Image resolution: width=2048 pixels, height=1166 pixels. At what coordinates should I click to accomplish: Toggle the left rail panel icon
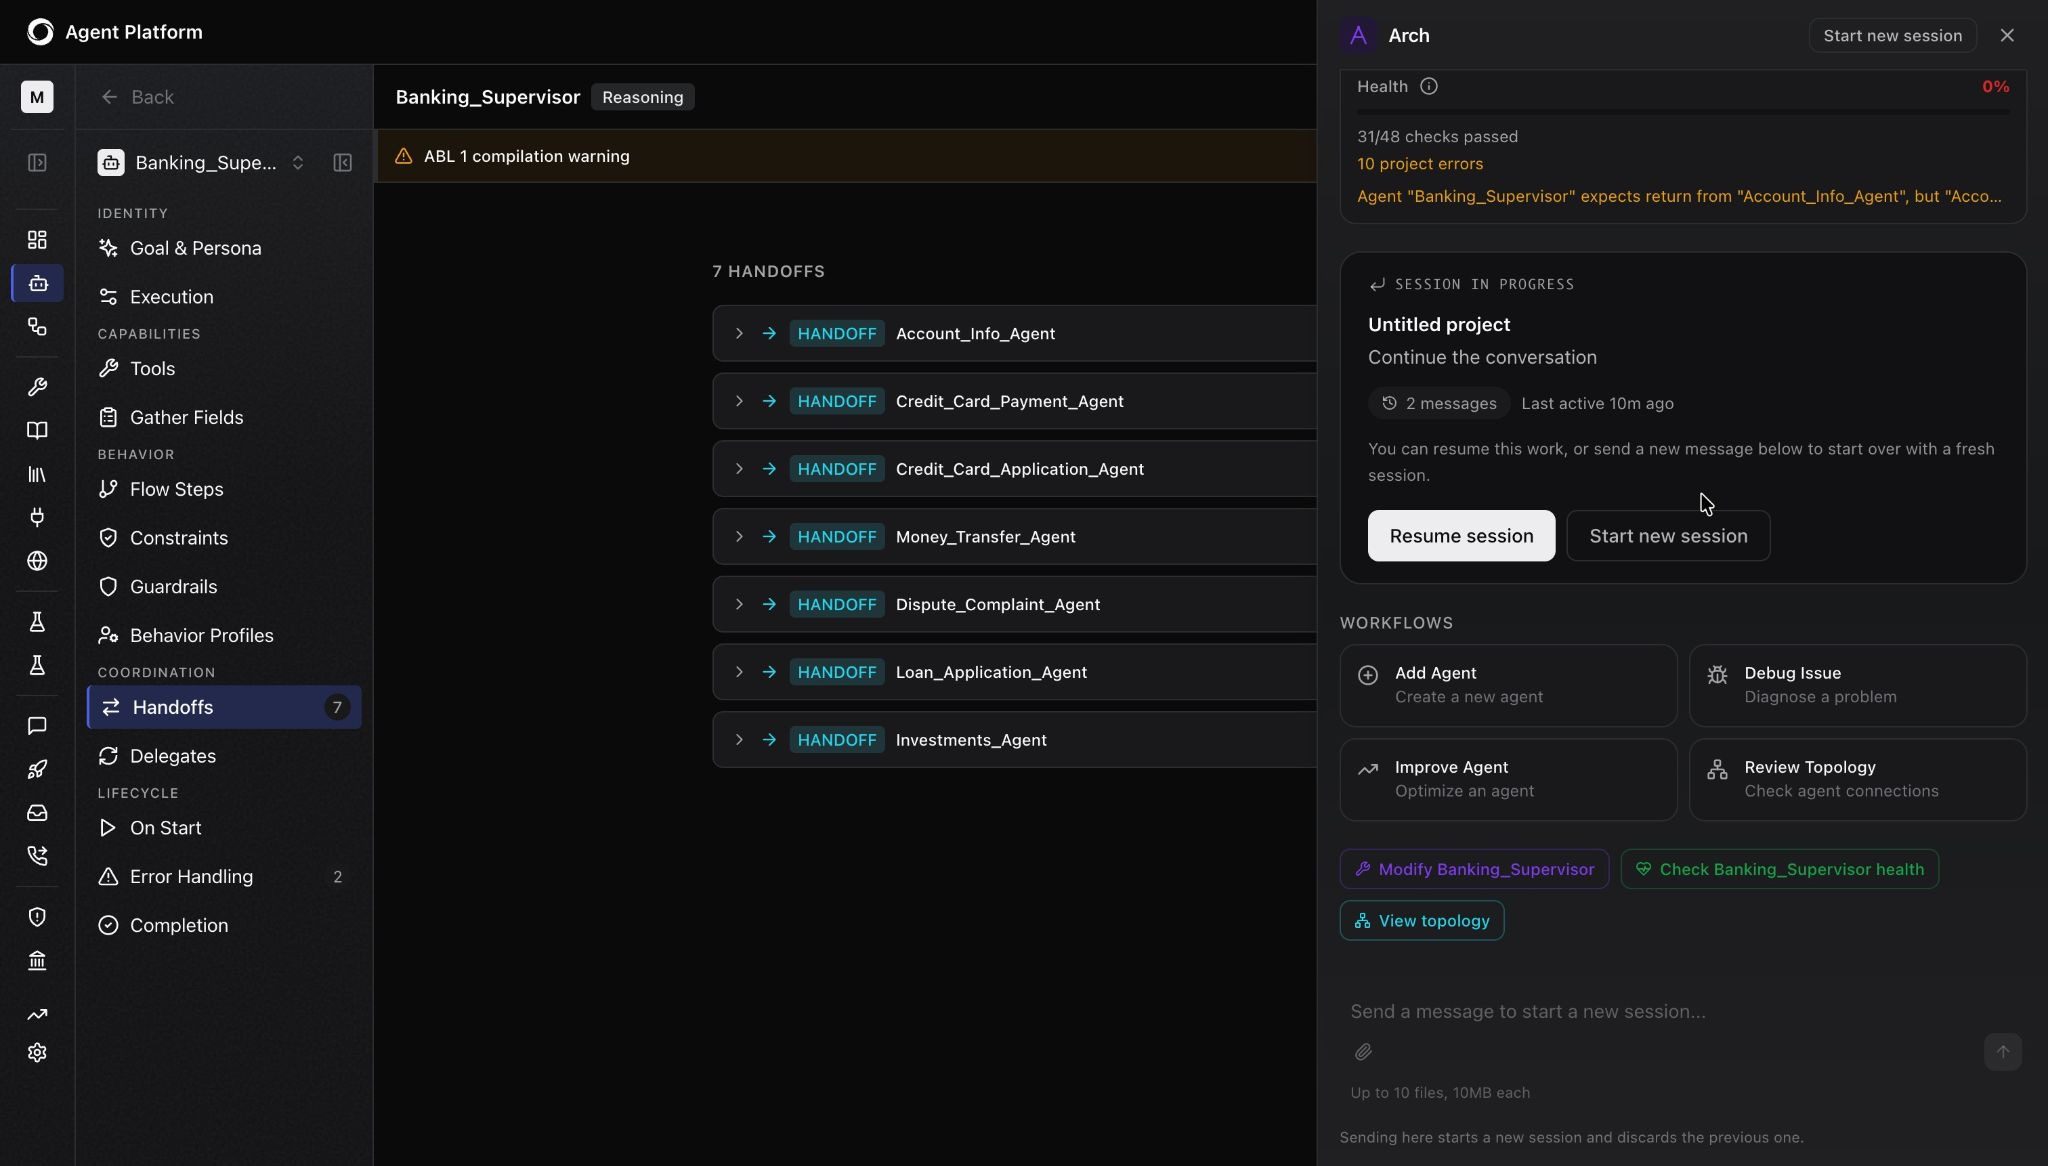pyautogui.click(x=37, y=163)
